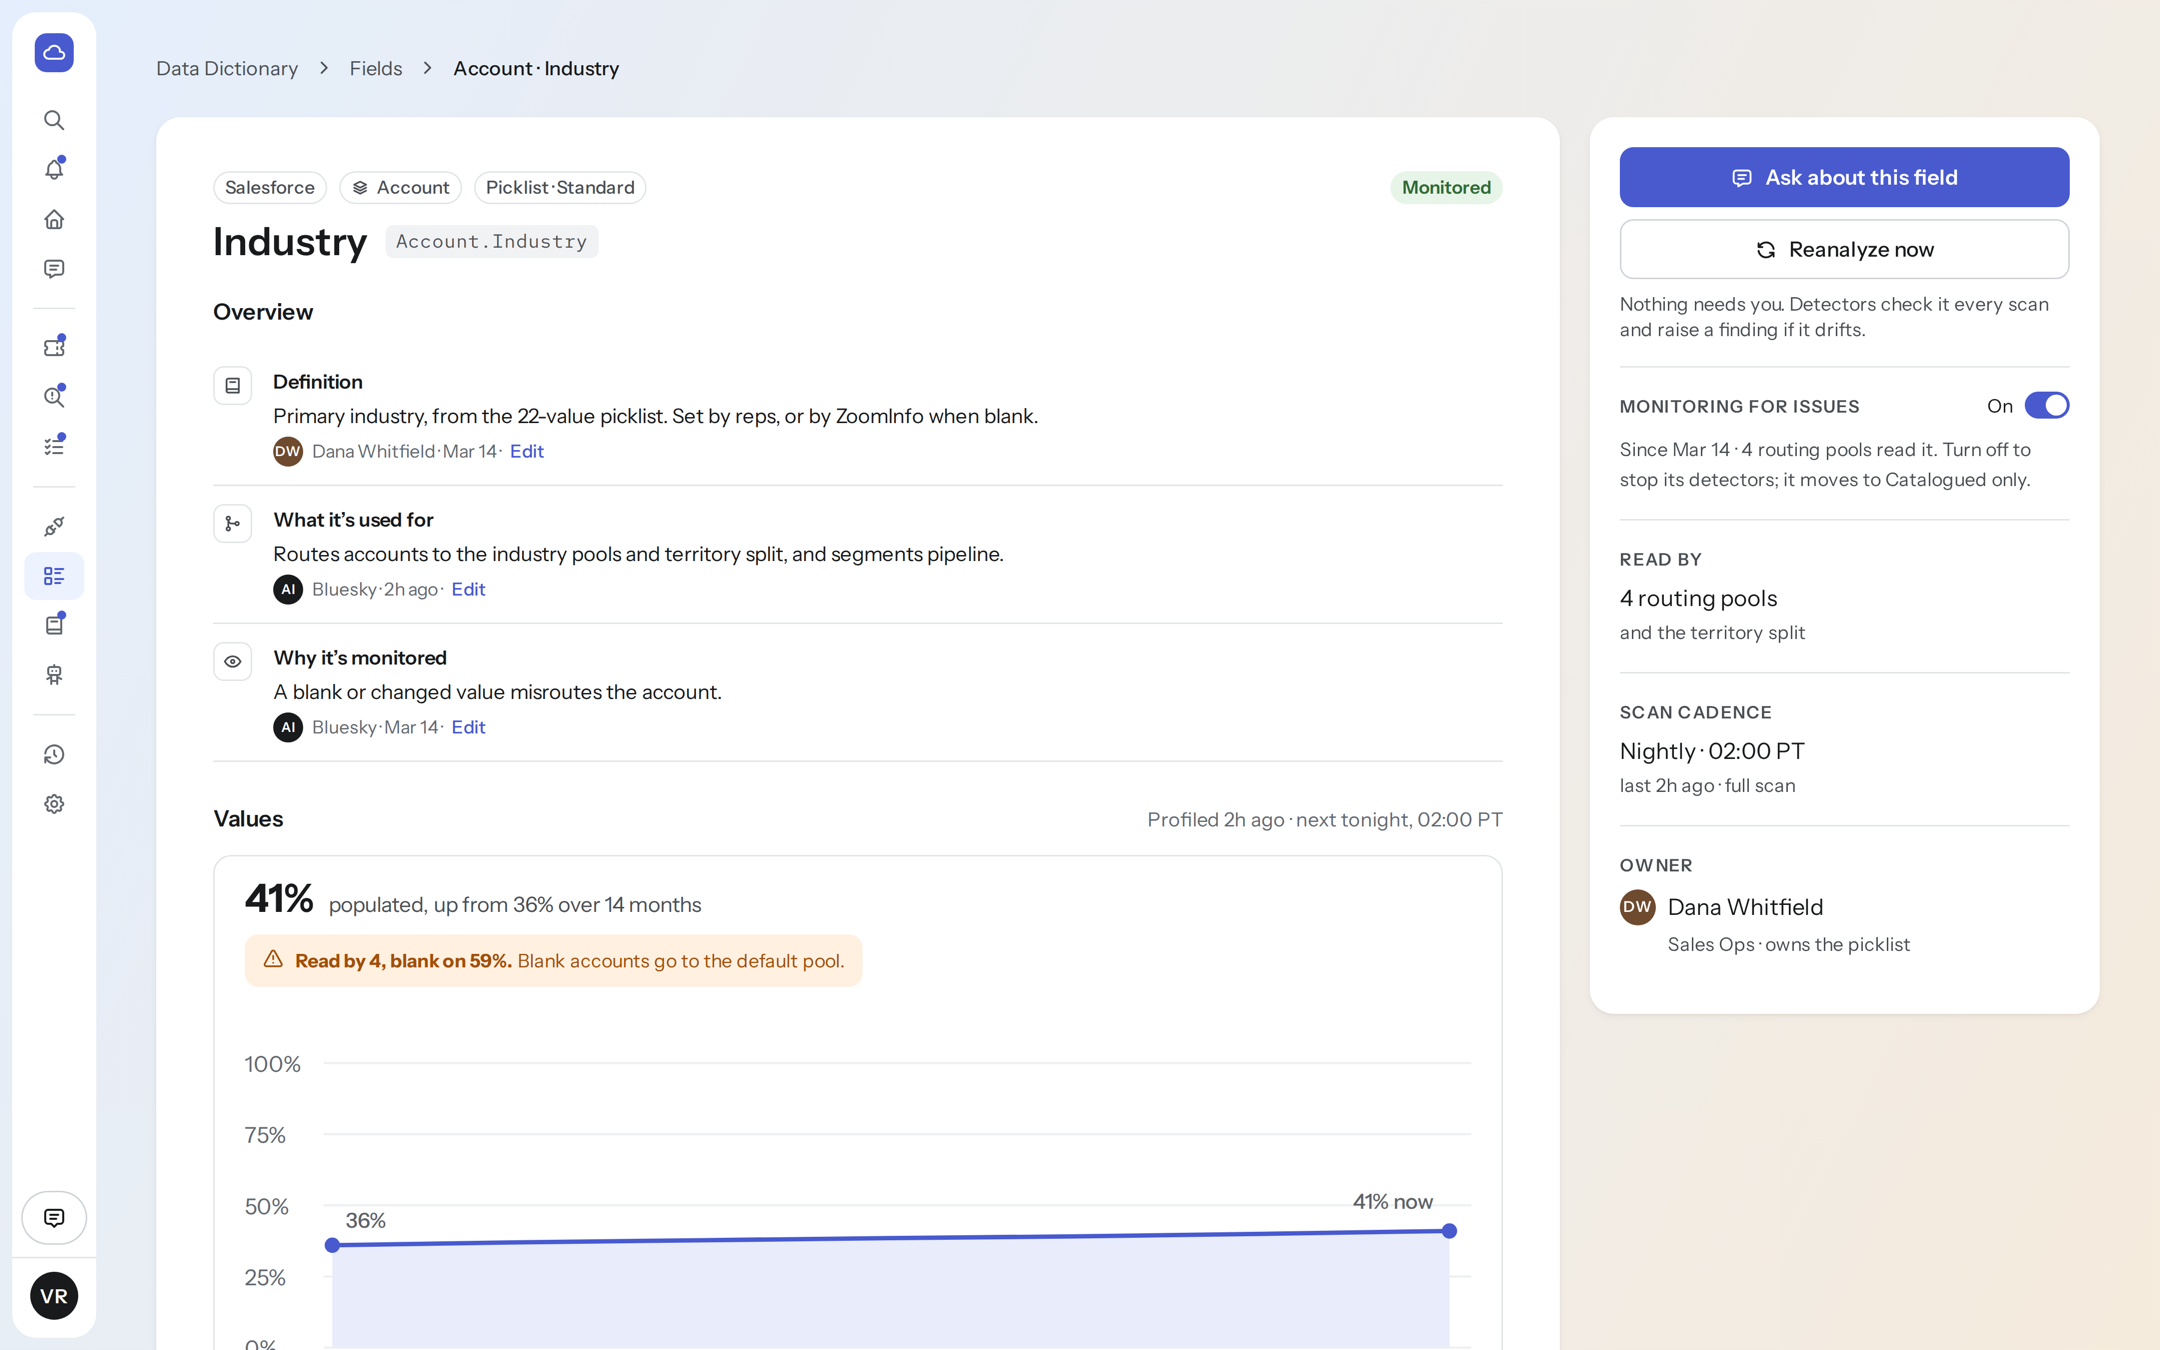2160x1350 pixels.
Task: Click the Monitored status badge
Action: click(x=1446, y=187)
